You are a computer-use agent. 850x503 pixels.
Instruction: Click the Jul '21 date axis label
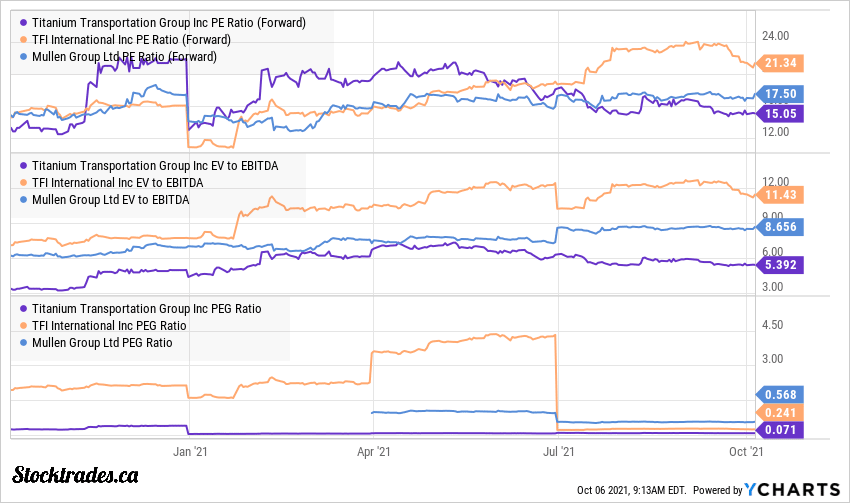click(560, 452)
